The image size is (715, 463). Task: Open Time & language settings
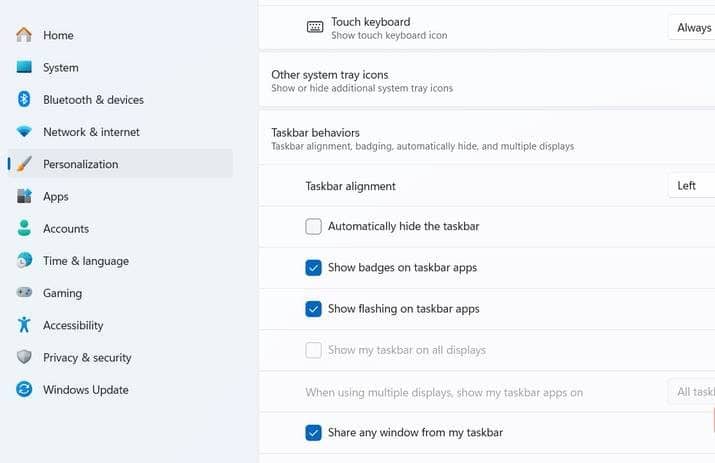coord(120,260)
